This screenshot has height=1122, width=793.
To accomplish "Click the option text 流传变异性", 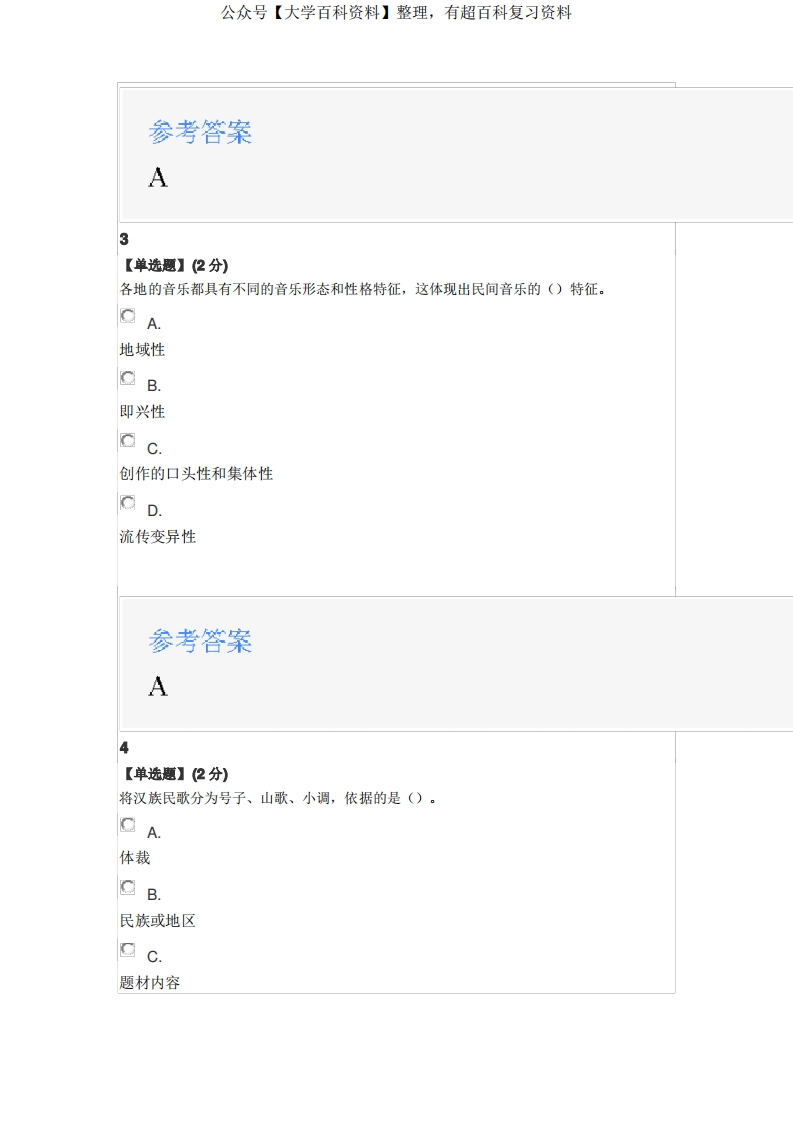I will (x=158, y=537).
